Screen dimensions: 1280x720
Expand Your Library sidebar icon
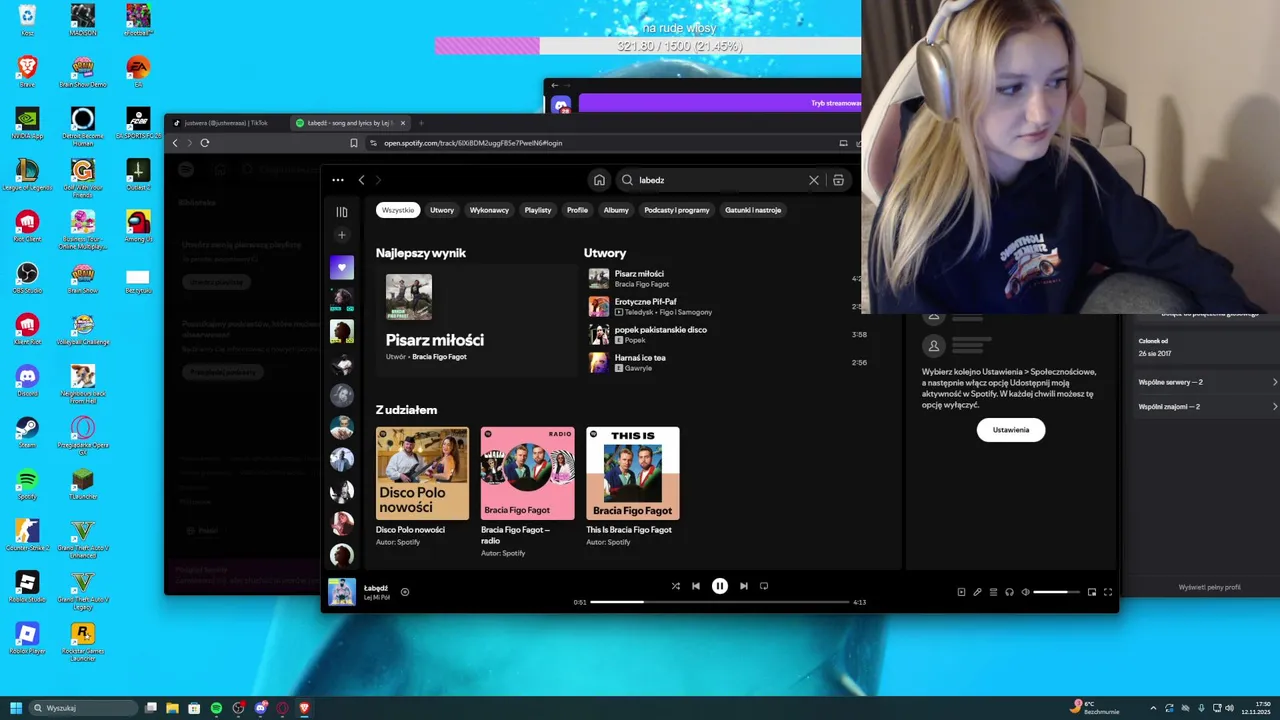click(342, 212)
